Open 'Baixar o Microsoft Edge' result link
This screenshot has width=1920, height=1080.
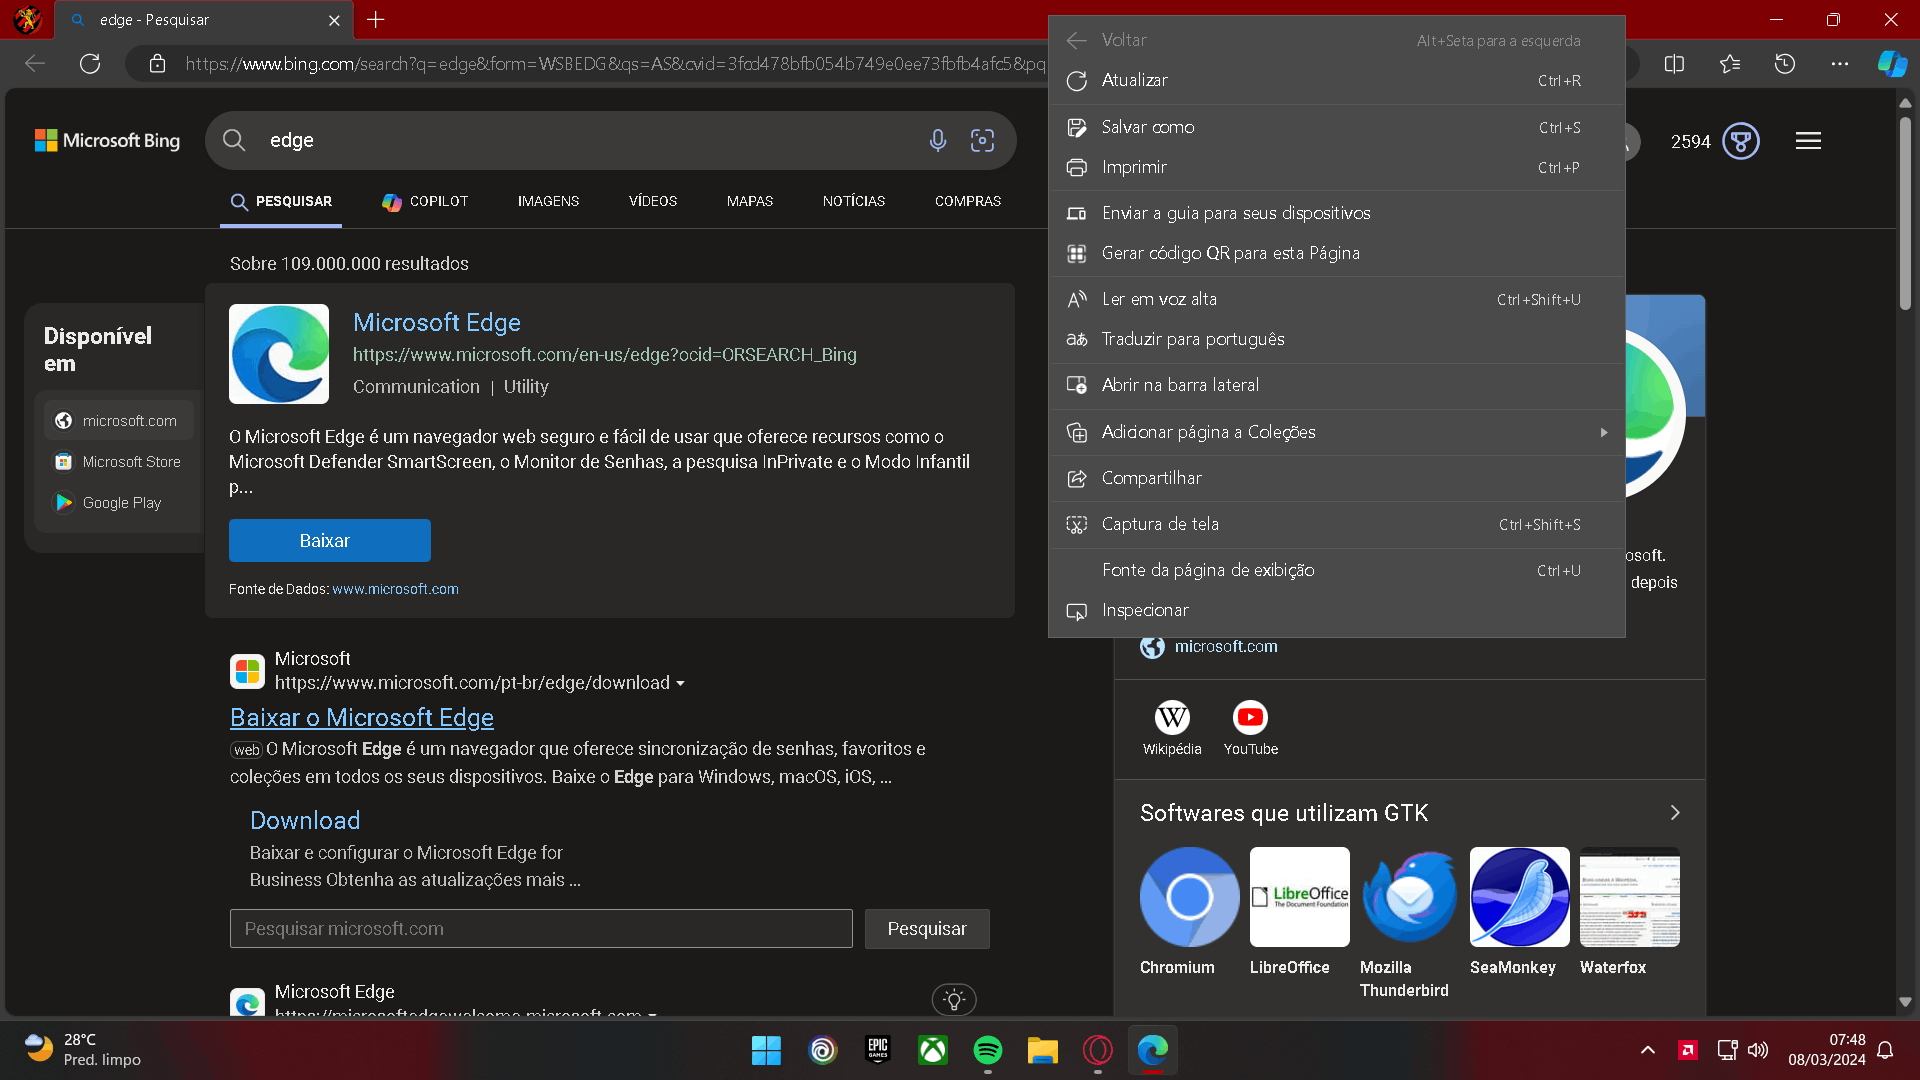point(362,717)
